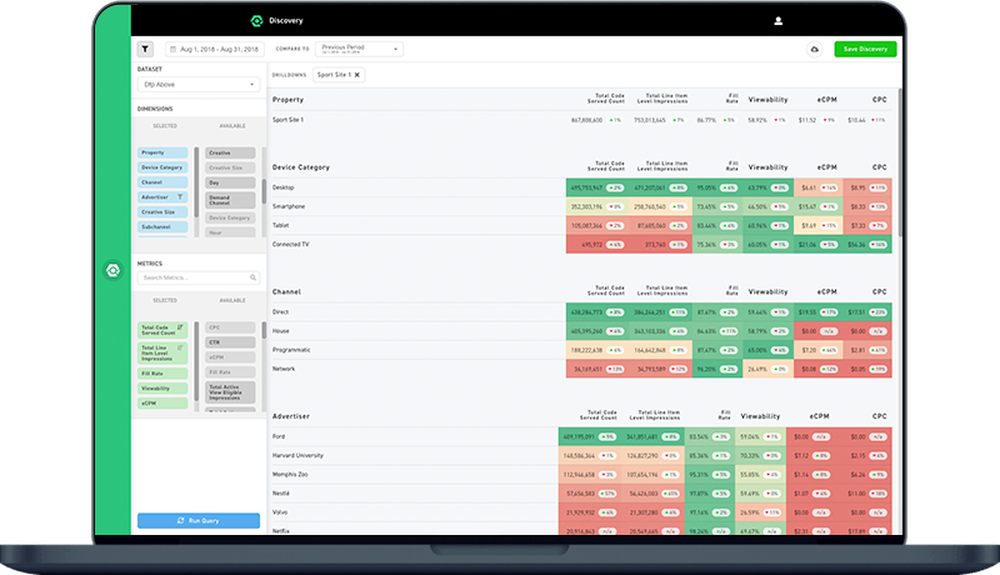Add Total Active View Eligible Impressions metric
1000x575 pixels.
pyautogui.click(x=230, y=392)
